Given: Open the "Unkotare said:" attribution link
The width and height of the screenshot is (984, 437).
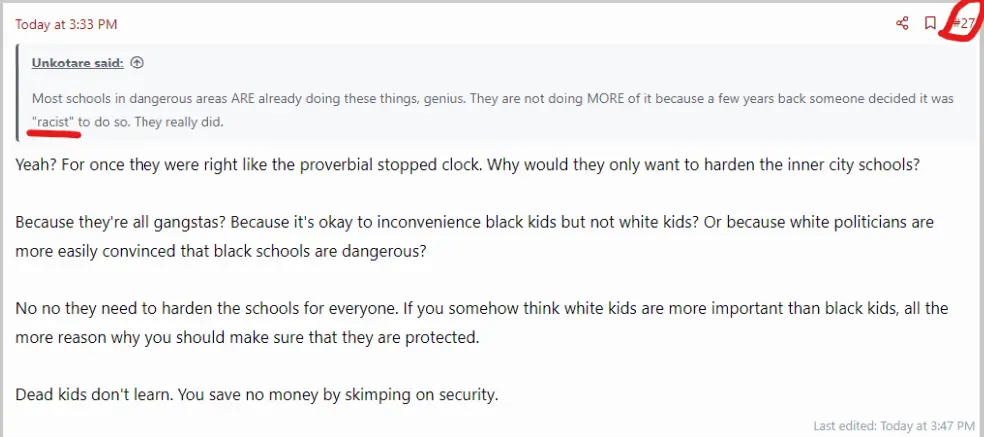Looking at the screenshot, I should coord(78,62).
